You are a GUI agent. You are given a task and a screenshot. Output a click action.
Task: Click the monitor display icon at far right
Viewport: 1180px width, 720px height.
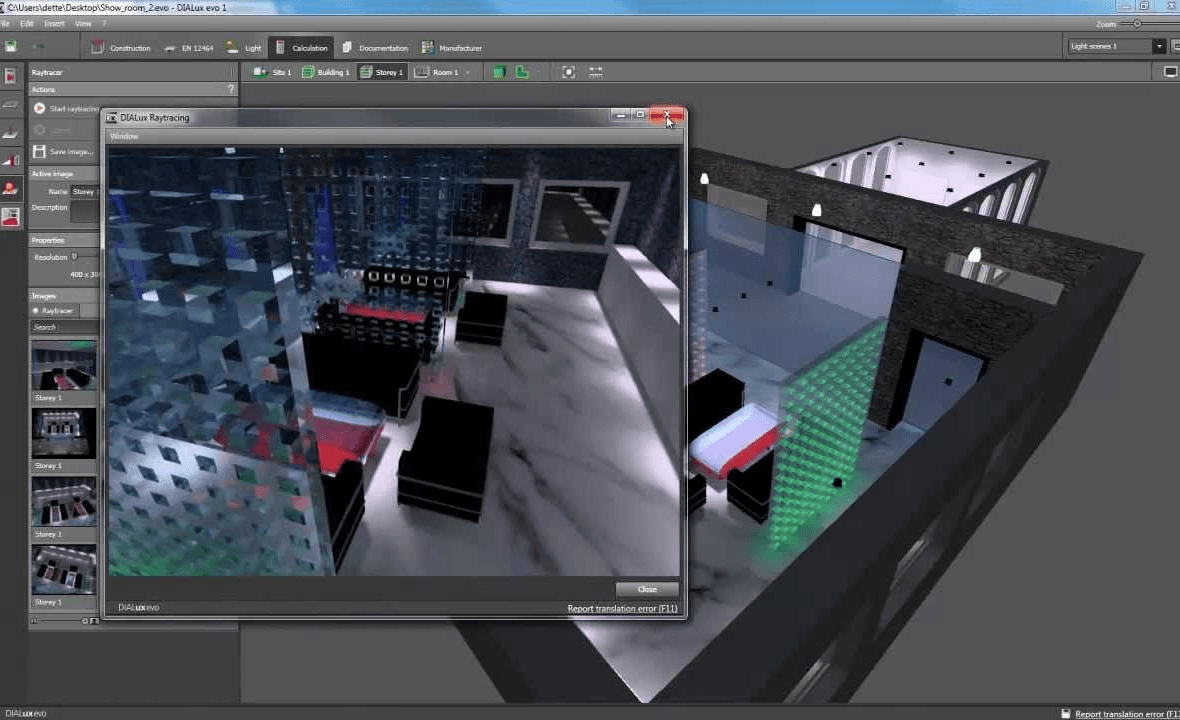[1170, 72]
